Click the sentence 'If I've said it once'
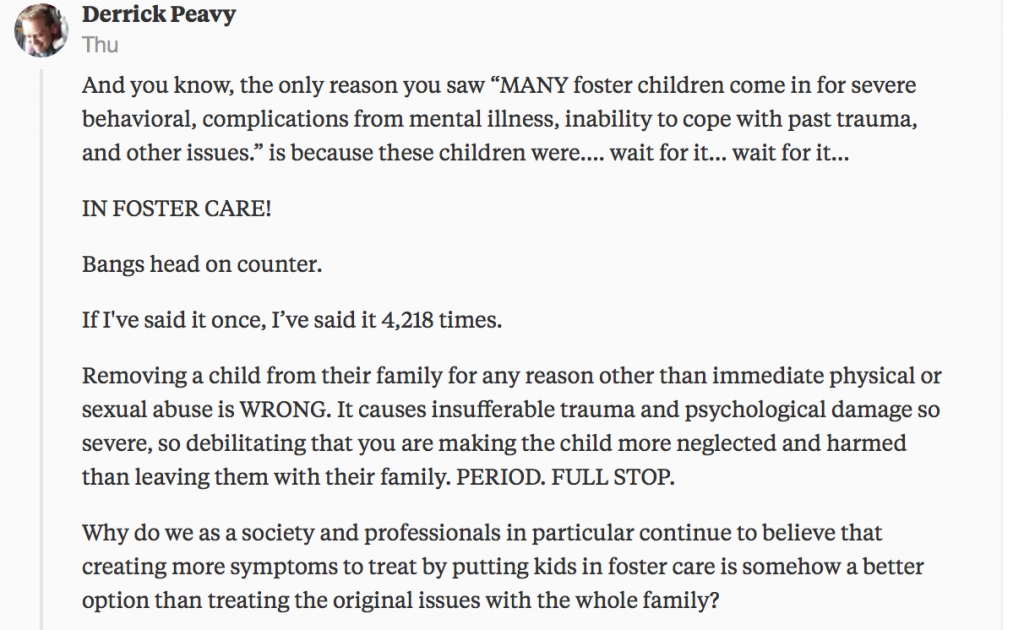 click(x=292, y=320)
